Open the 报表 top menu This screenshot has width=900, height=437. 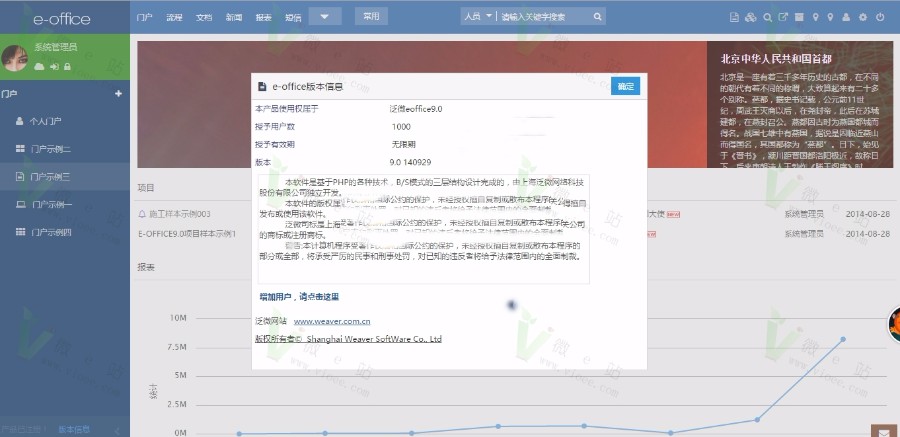click(263, 17)
